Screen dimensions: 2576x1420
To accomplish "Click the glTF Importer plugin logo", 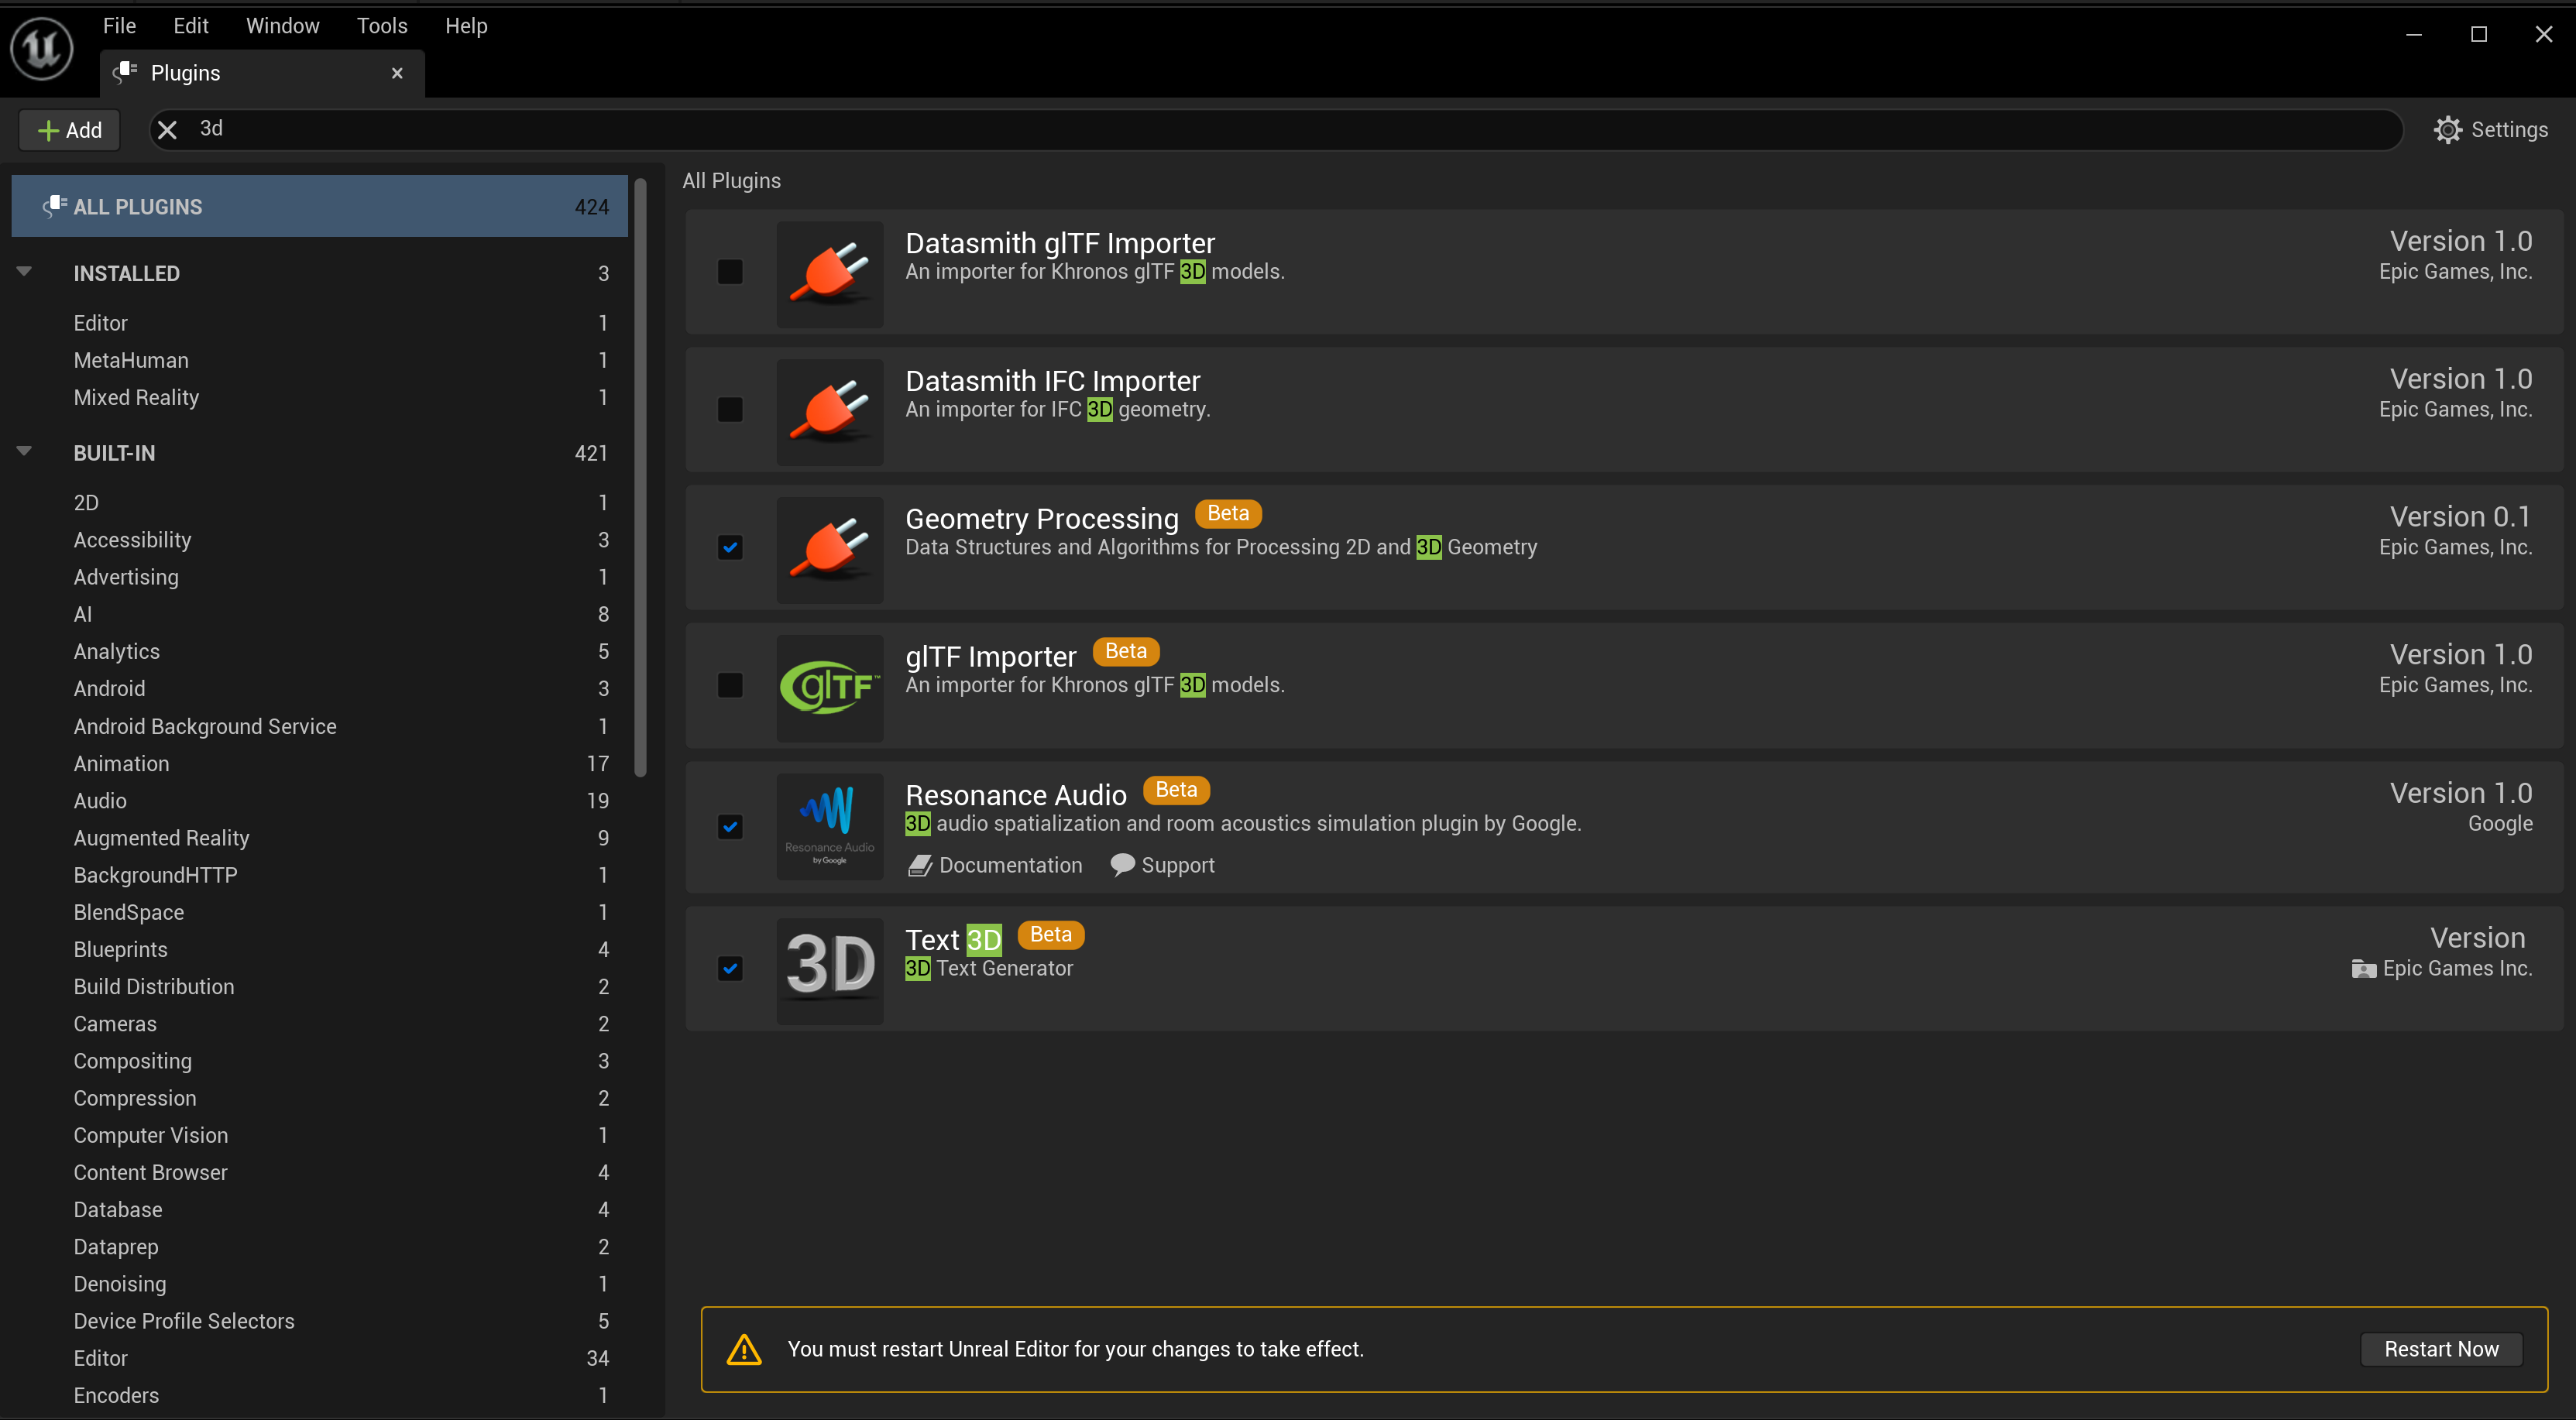I will (829, 687).
